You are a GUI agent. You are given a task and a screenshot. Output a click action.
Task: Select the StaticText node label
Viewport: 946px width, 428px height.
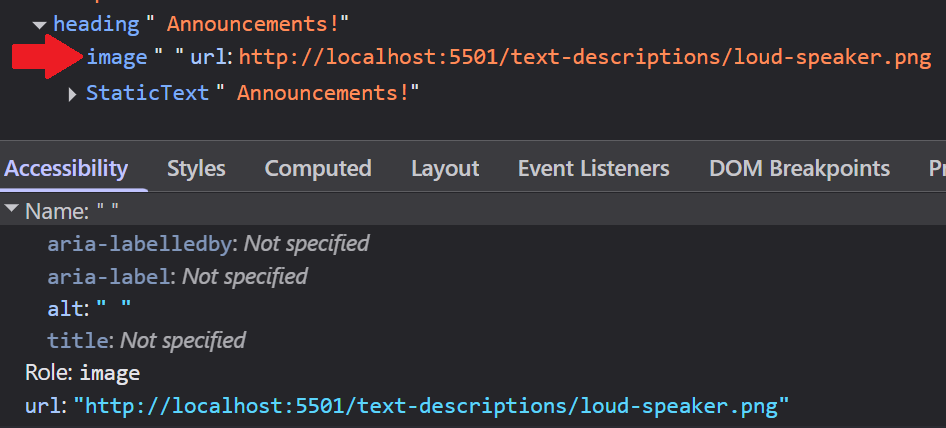tap(148, 93)
